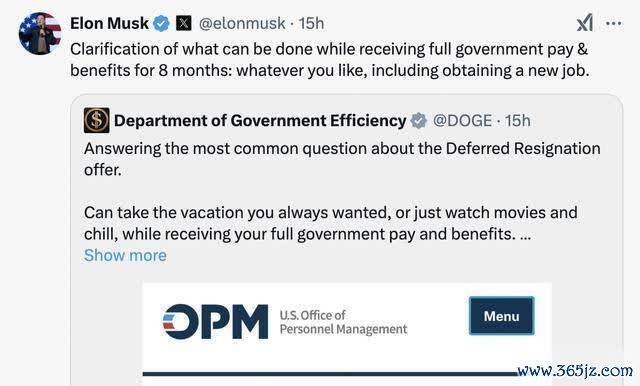The width and height of the screenshot is (640, 386).
Task: Click the 15h timestamp on Musk's tweet
Action: click(311, 23)
